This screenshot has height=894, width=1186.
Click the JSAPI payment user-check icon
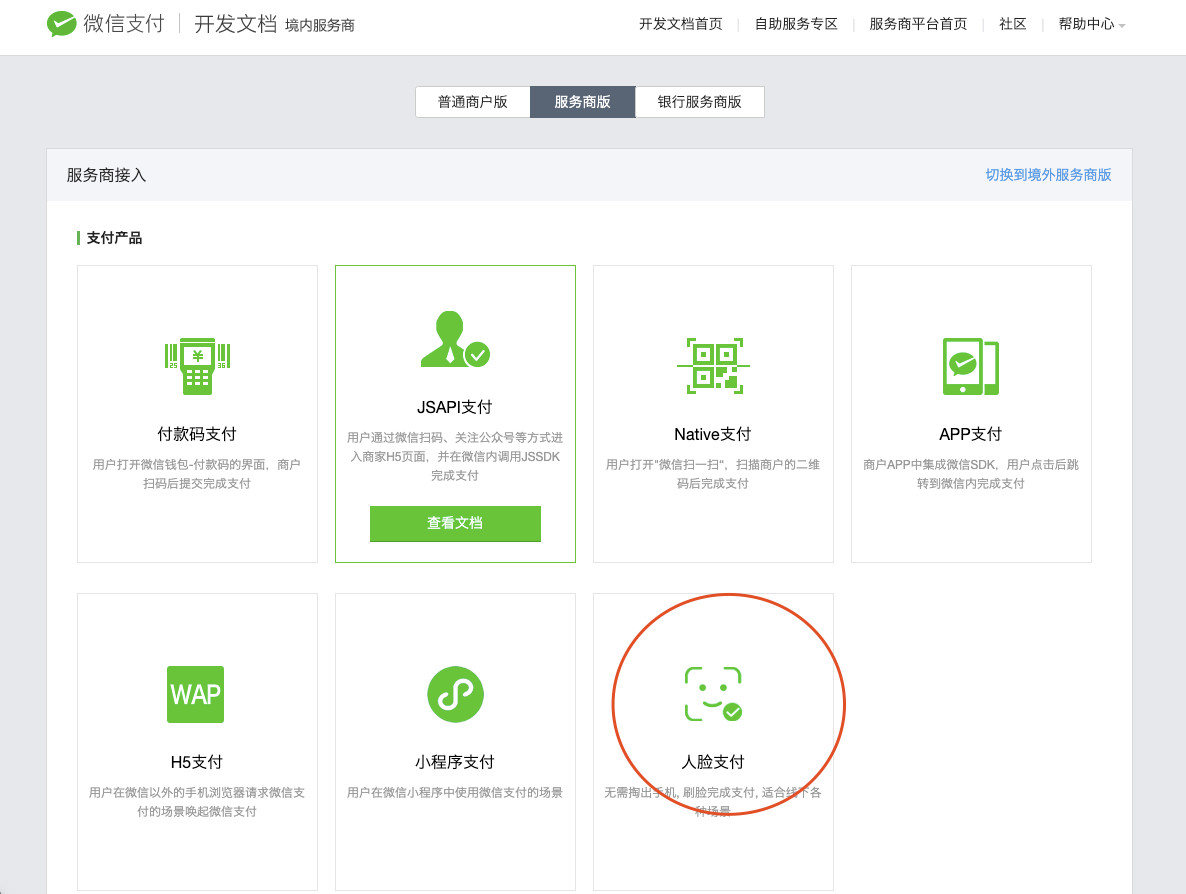[x=455, y=340]
